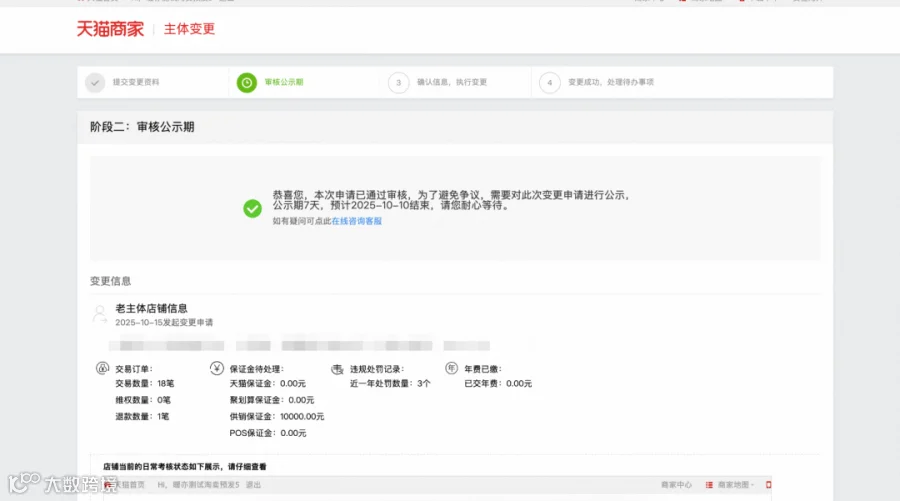Click the 退出 link in embedded bar
The height and width of the screenshot is (501, 900).
point(253,485)
